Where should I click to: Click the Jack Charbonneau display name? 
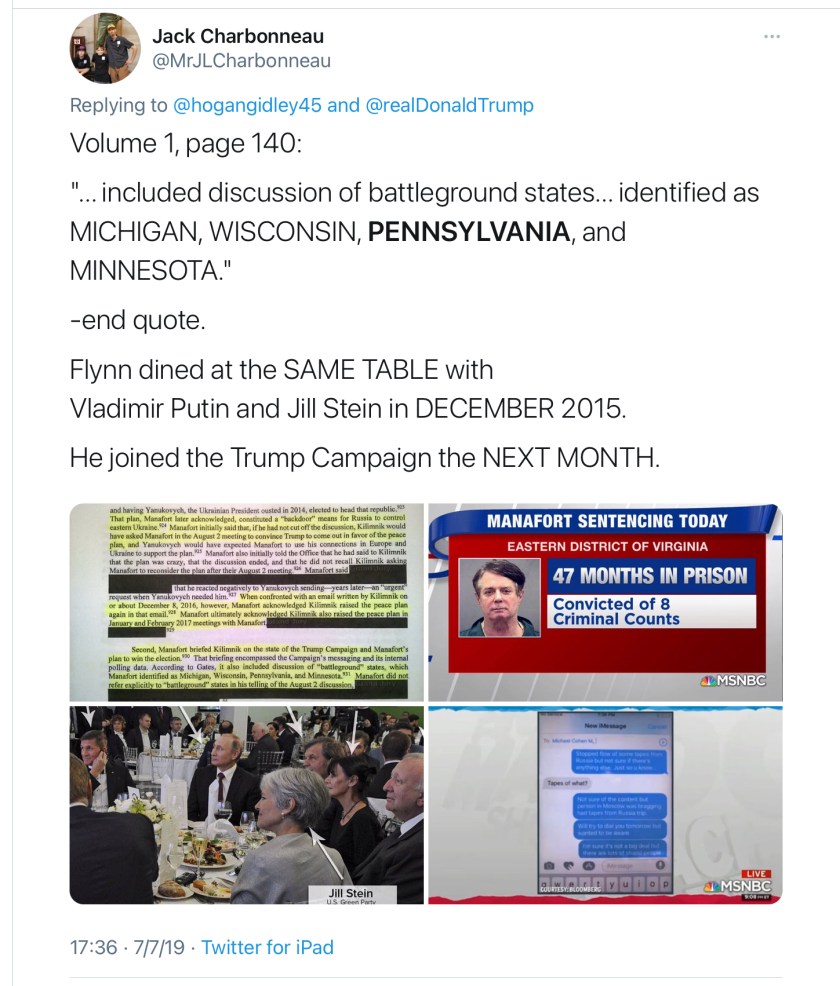coord(238,36)
